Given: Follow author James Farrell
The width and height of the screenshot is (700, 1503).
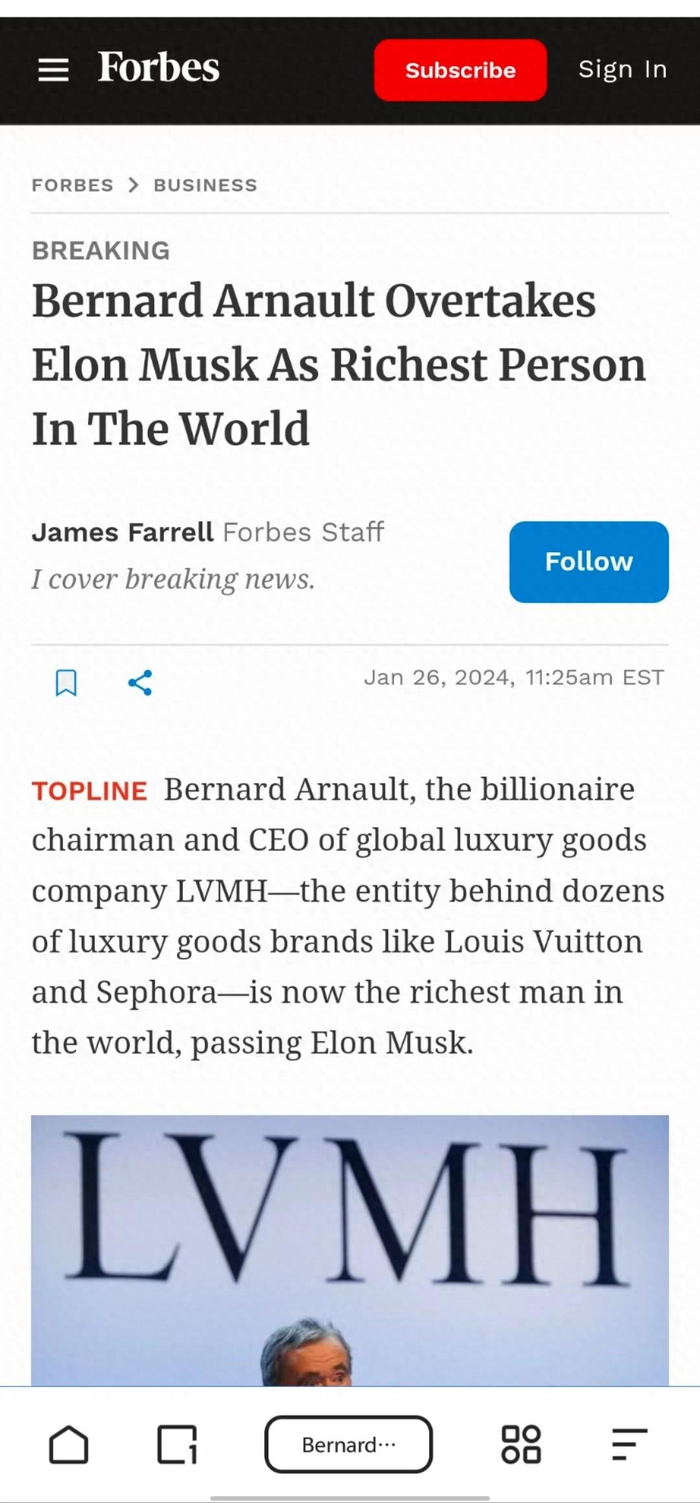Looking at the screenshot, I should click(588, 562).
